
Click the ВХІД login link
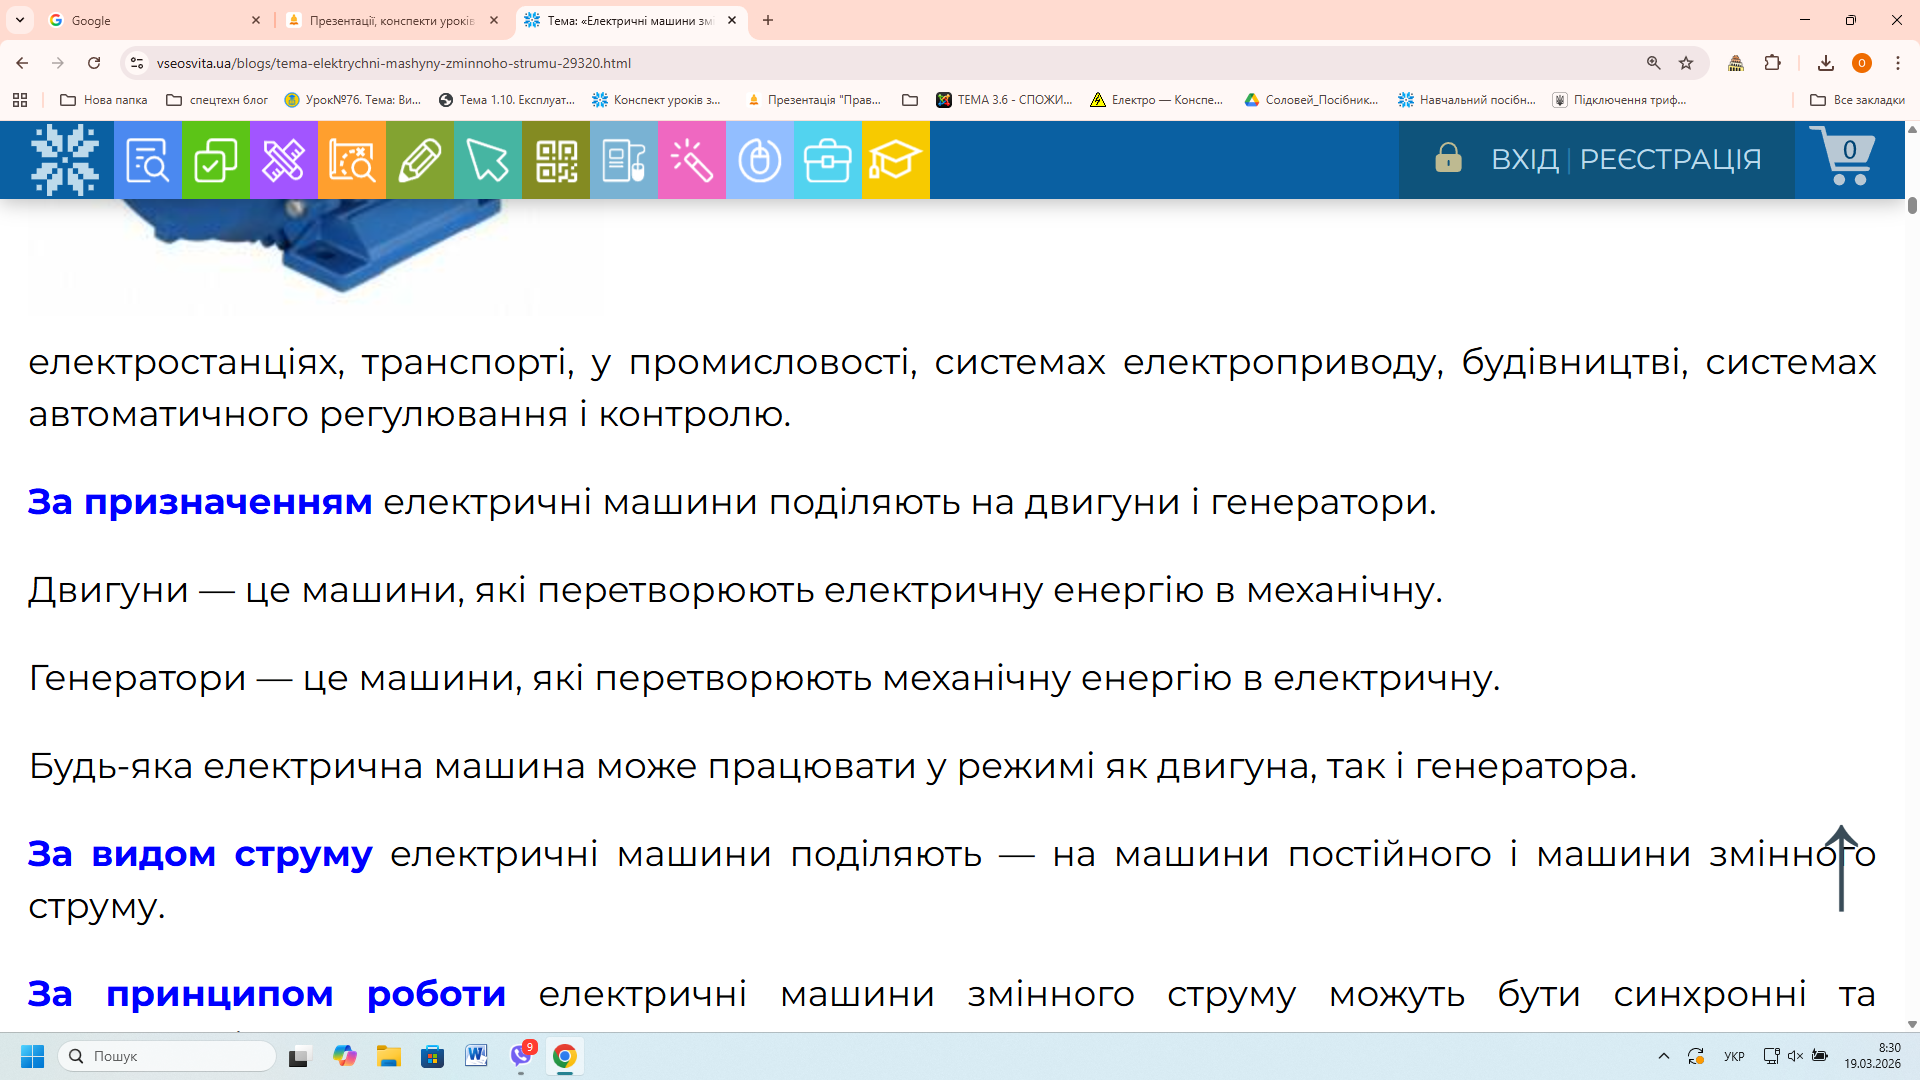pos(1524,160)
